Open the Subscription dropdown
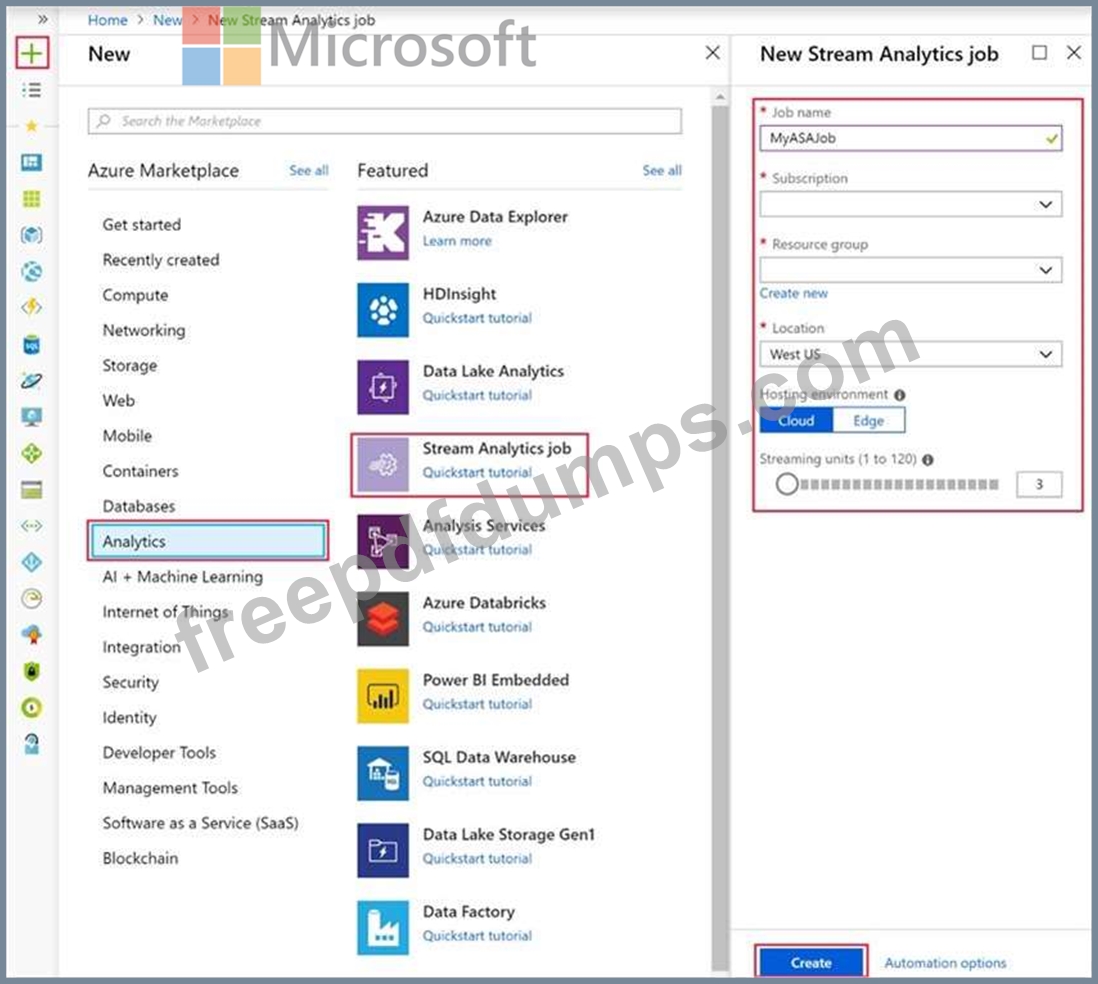 pyautogui.click(x=910, y=205)
